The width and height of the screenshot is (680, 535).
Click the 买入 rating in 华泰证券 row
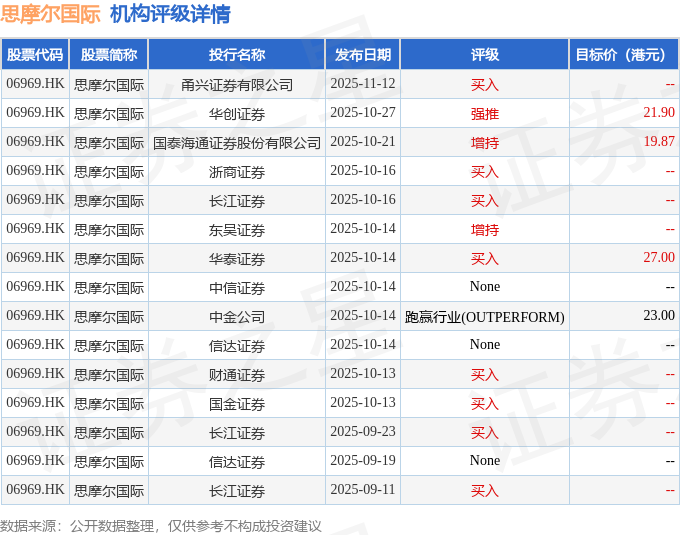pos(485,259)
